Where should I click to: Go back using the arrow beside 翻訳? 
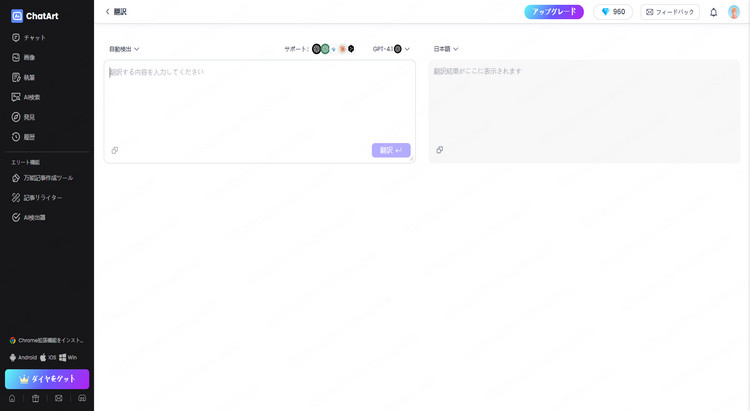[108, 11]
